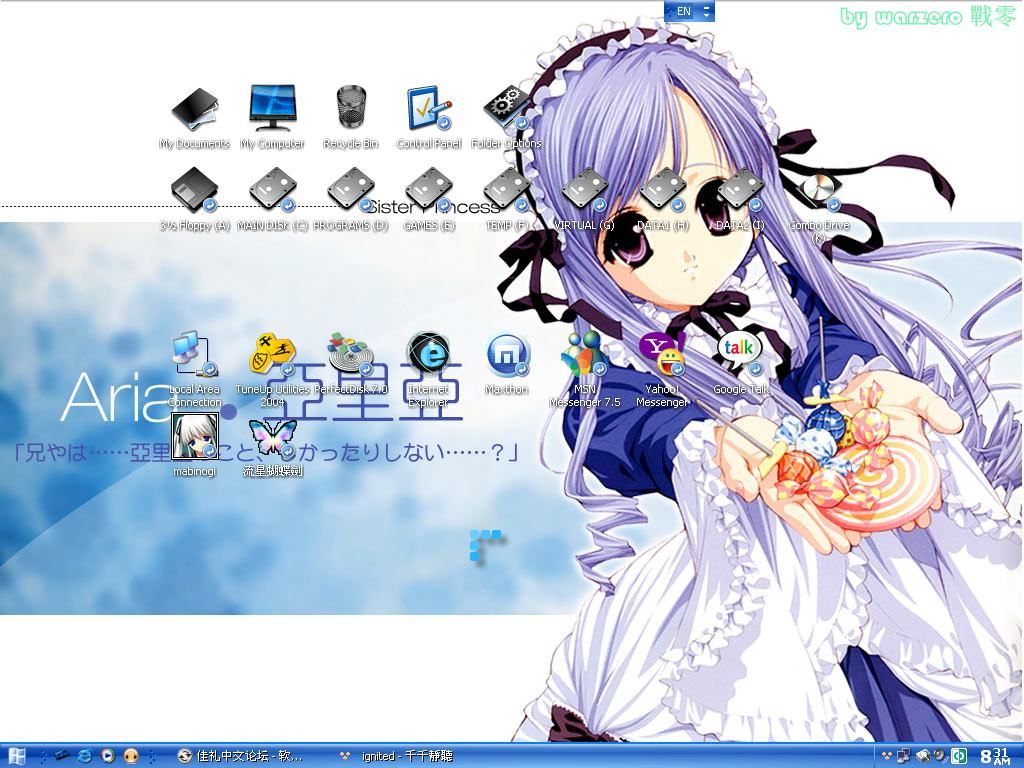Open language bar options arrow
The width and height of the screenshot is (1024, 768).
coord(707,15)
